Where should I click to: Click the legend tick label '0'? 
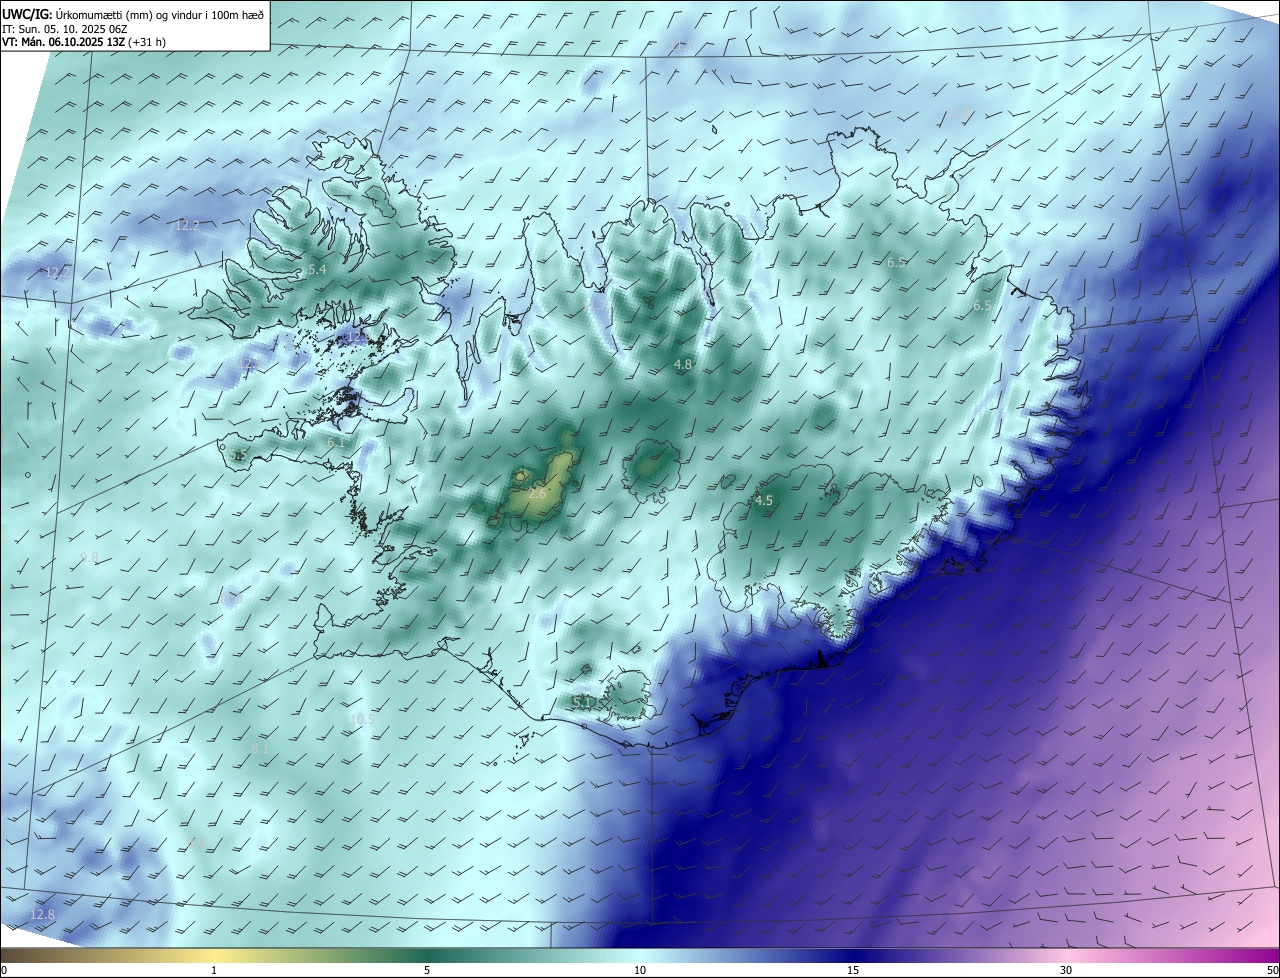[3, 970]
